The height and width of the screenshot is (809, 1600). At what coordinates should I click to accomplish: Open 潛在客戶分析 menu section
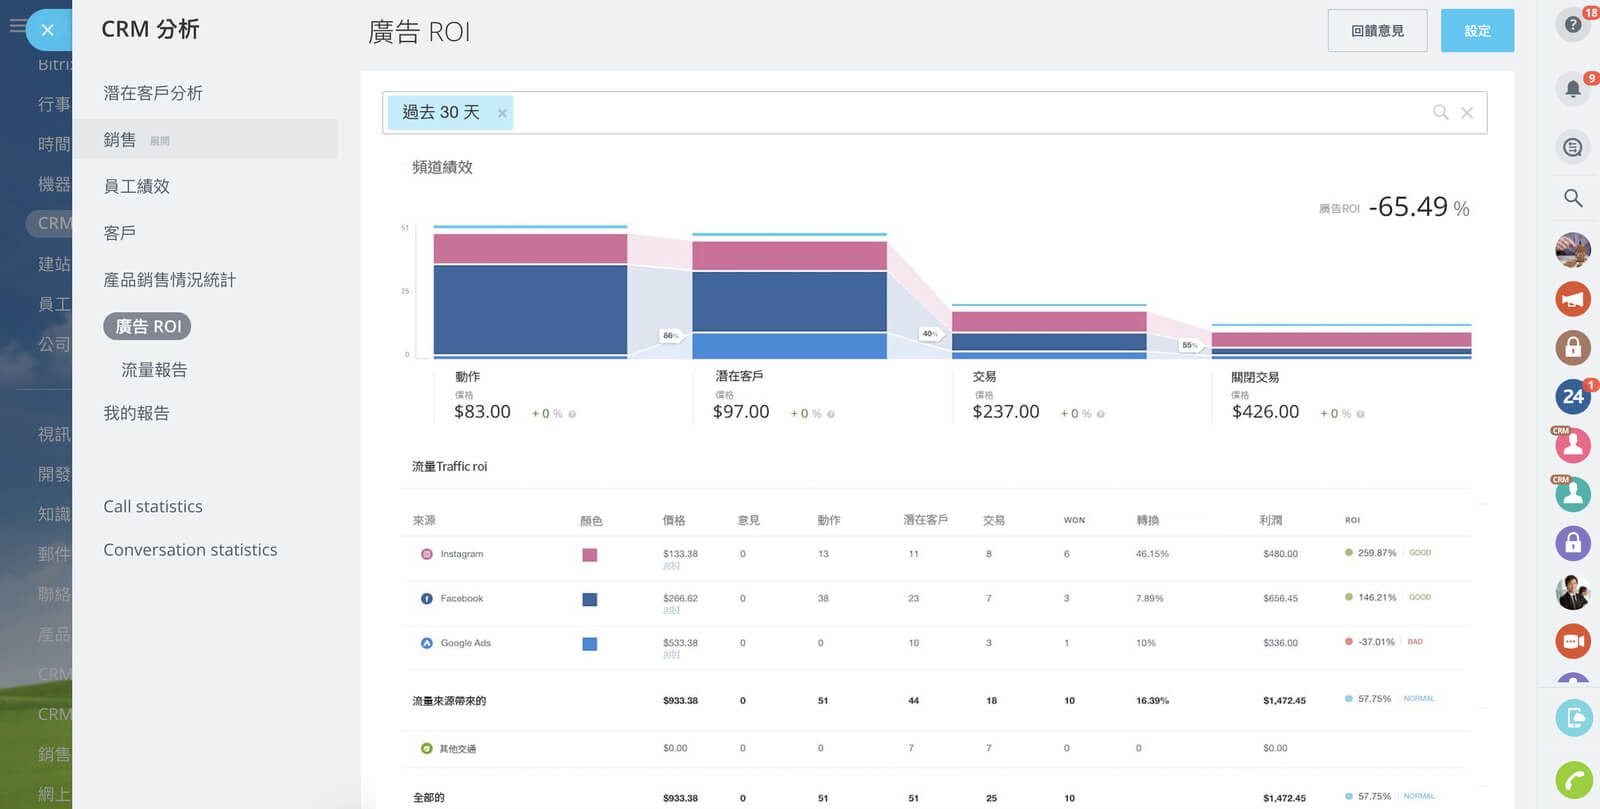[x=153, y=93]
